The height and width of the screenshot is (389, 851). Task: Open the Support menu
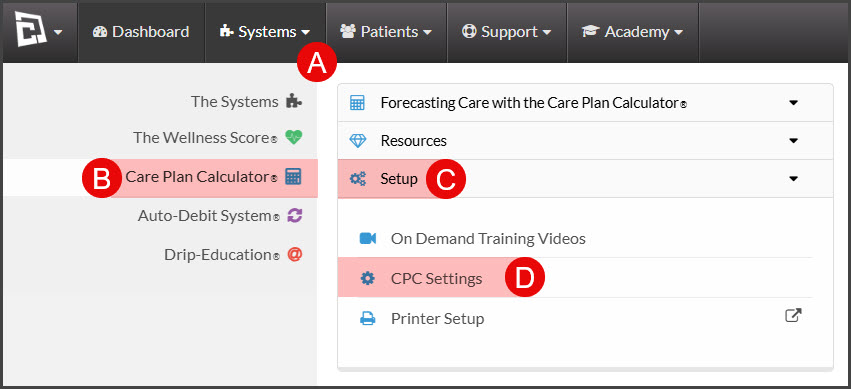coord(506,32)
